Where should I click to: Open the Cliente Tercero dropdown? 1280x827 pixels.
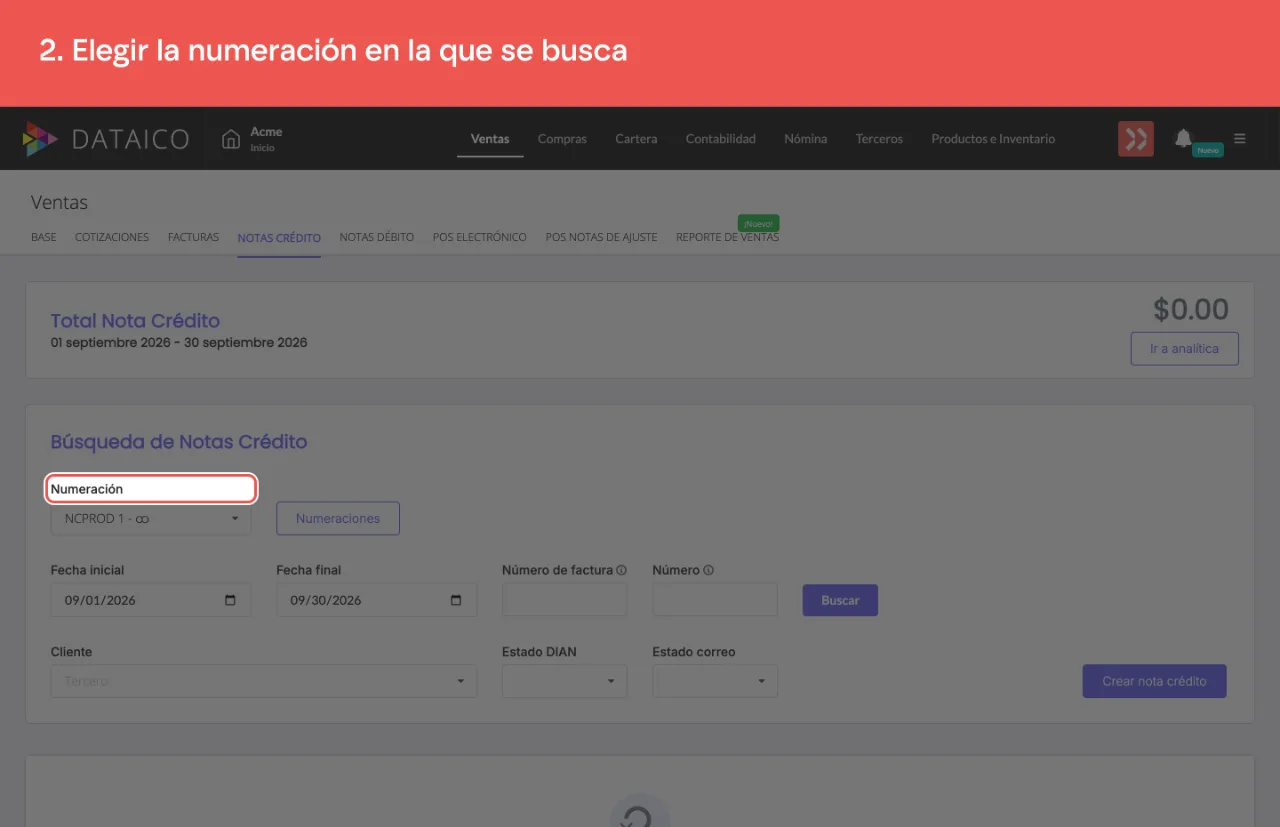(264, 681)
